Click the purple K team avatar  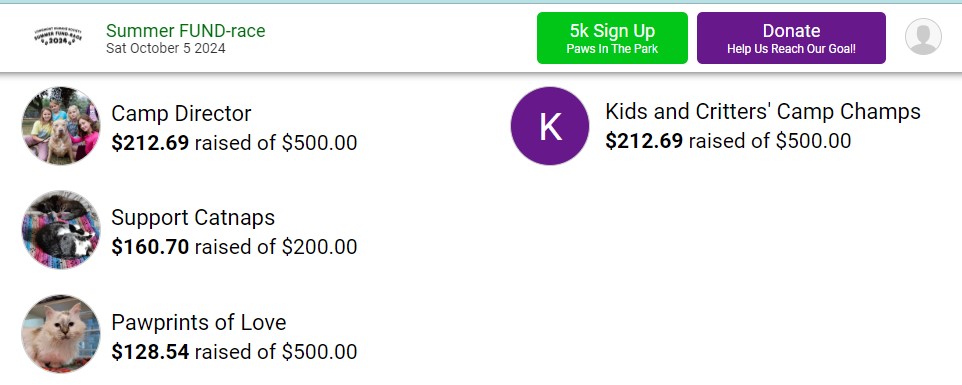(550, 126)
